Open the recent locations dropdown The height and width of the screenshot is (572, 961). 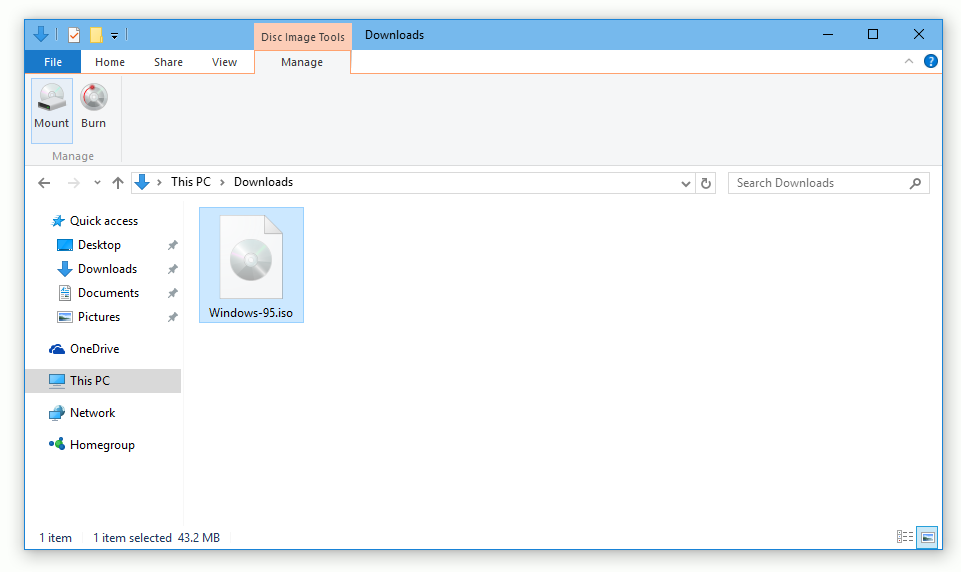click(97, 183)
